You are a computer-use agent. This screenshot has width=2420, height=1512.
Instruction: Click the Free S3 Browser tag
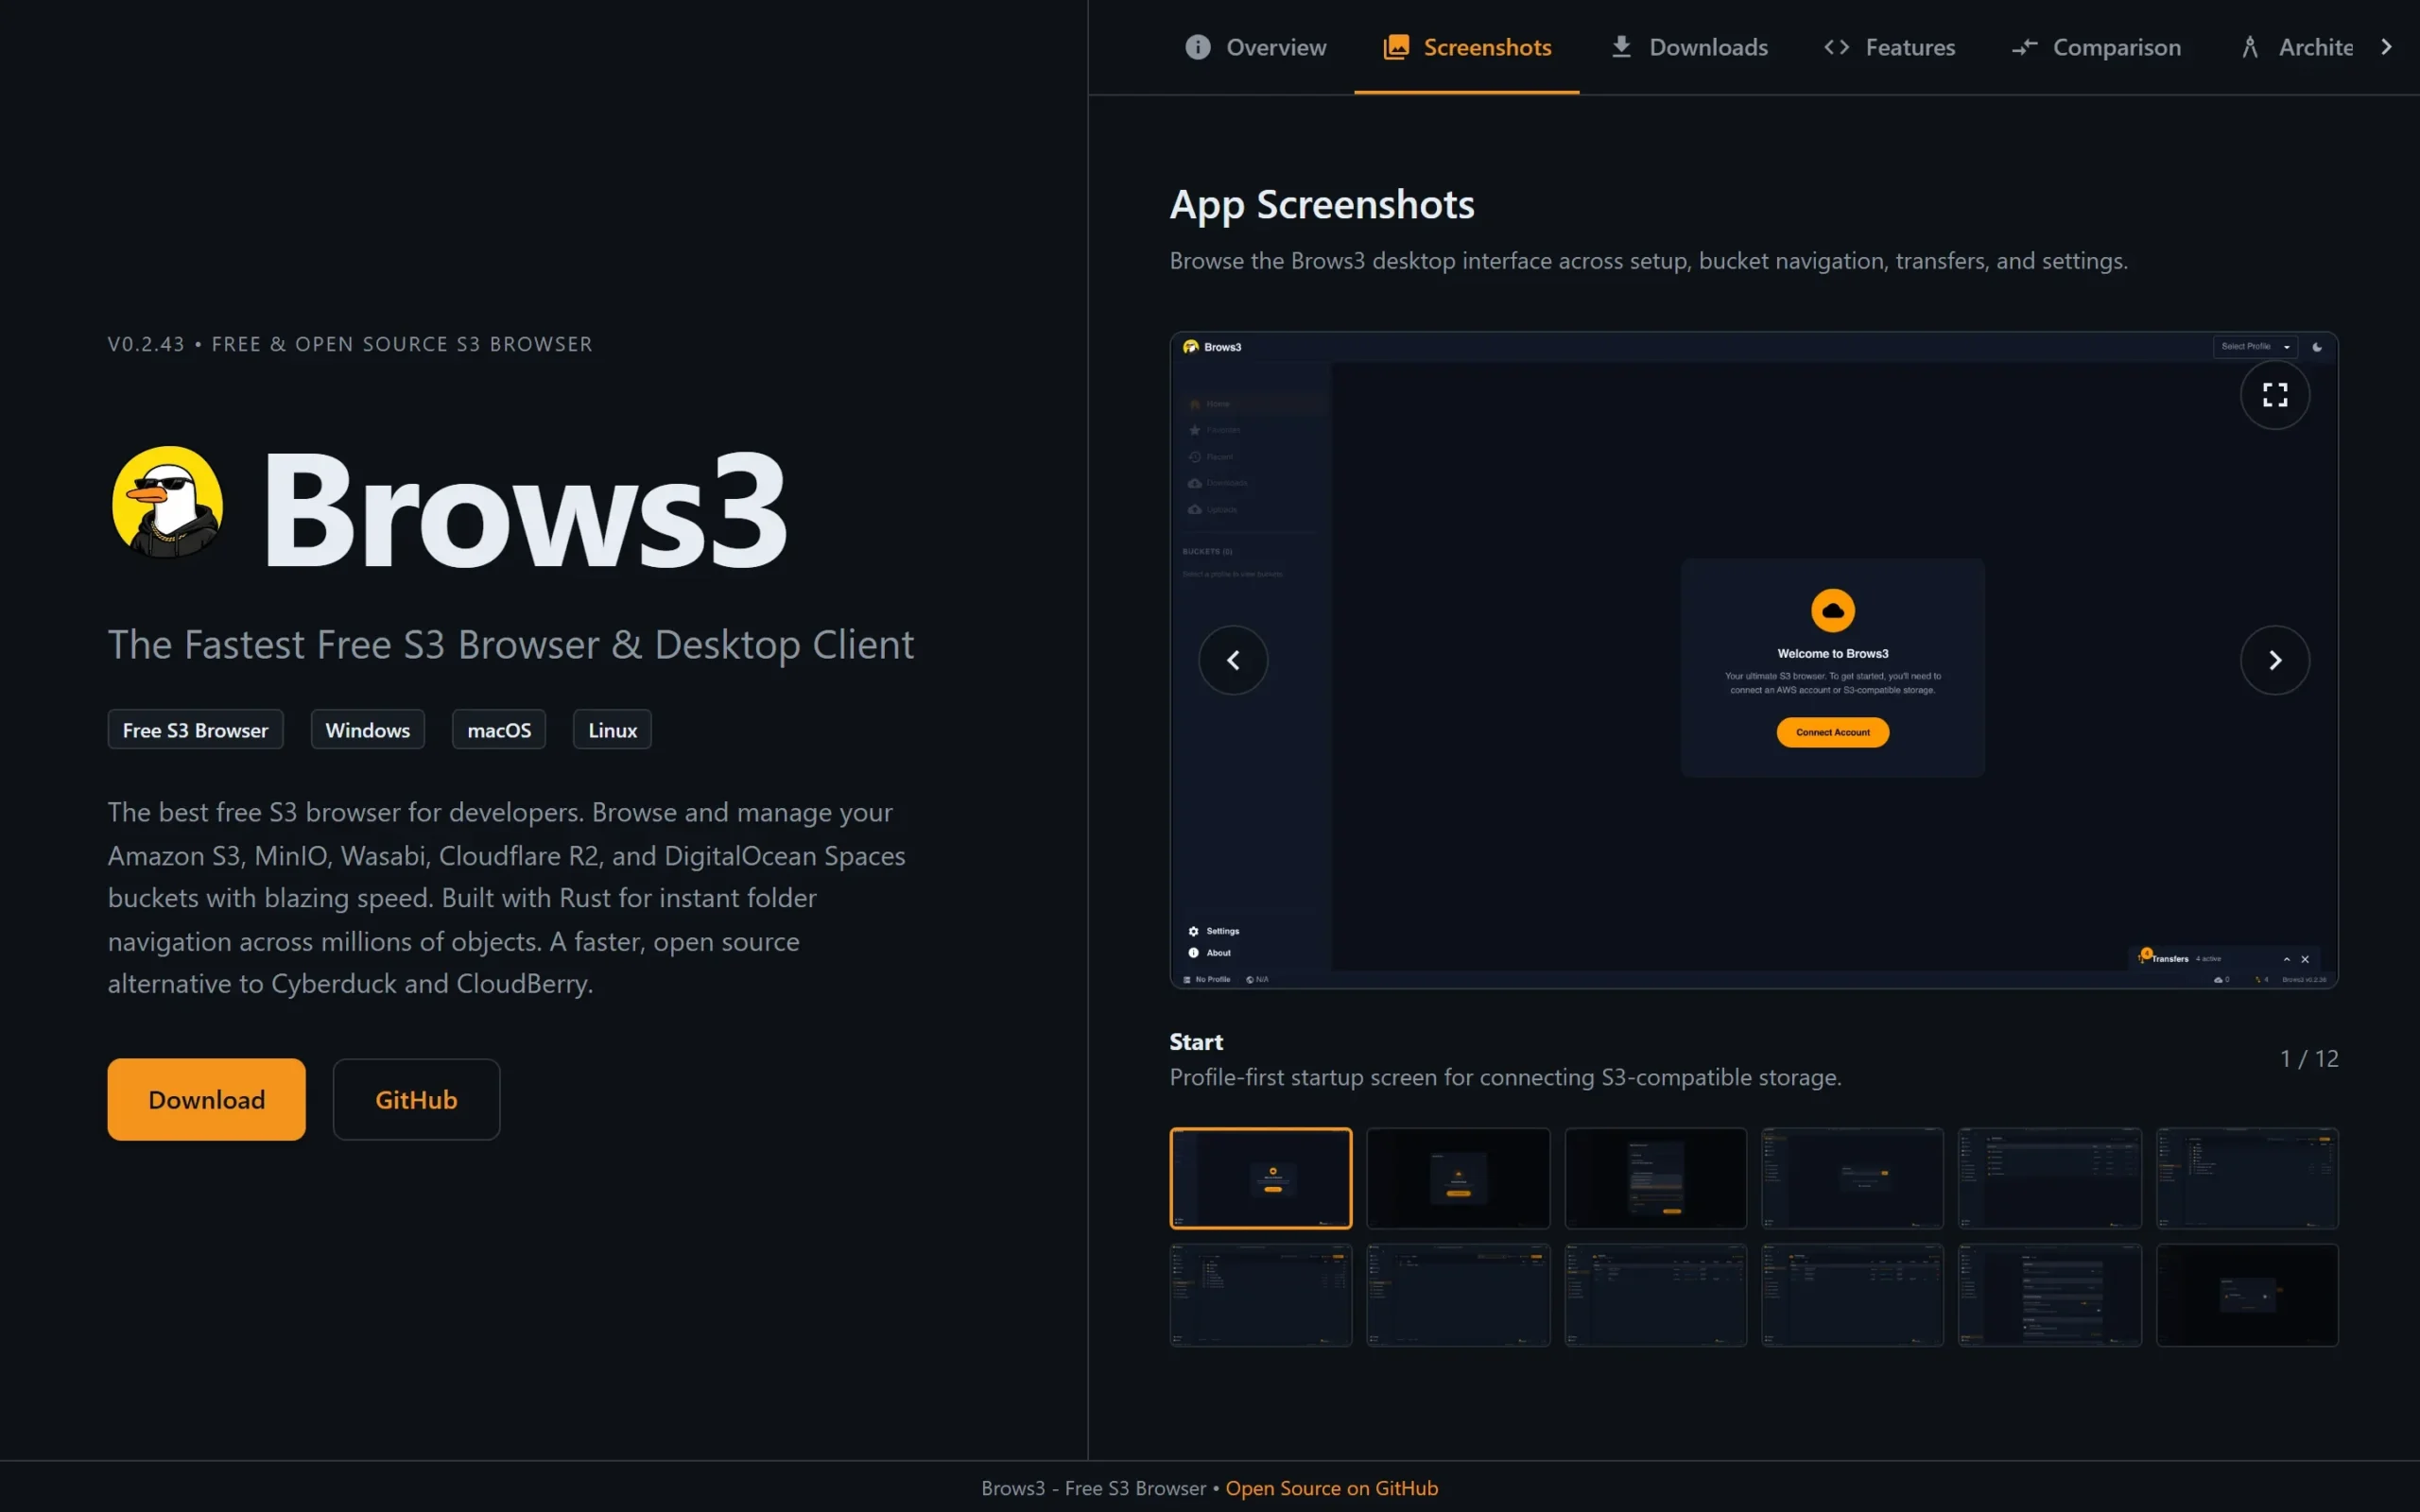pyautogui.click(x=195, y=730)
